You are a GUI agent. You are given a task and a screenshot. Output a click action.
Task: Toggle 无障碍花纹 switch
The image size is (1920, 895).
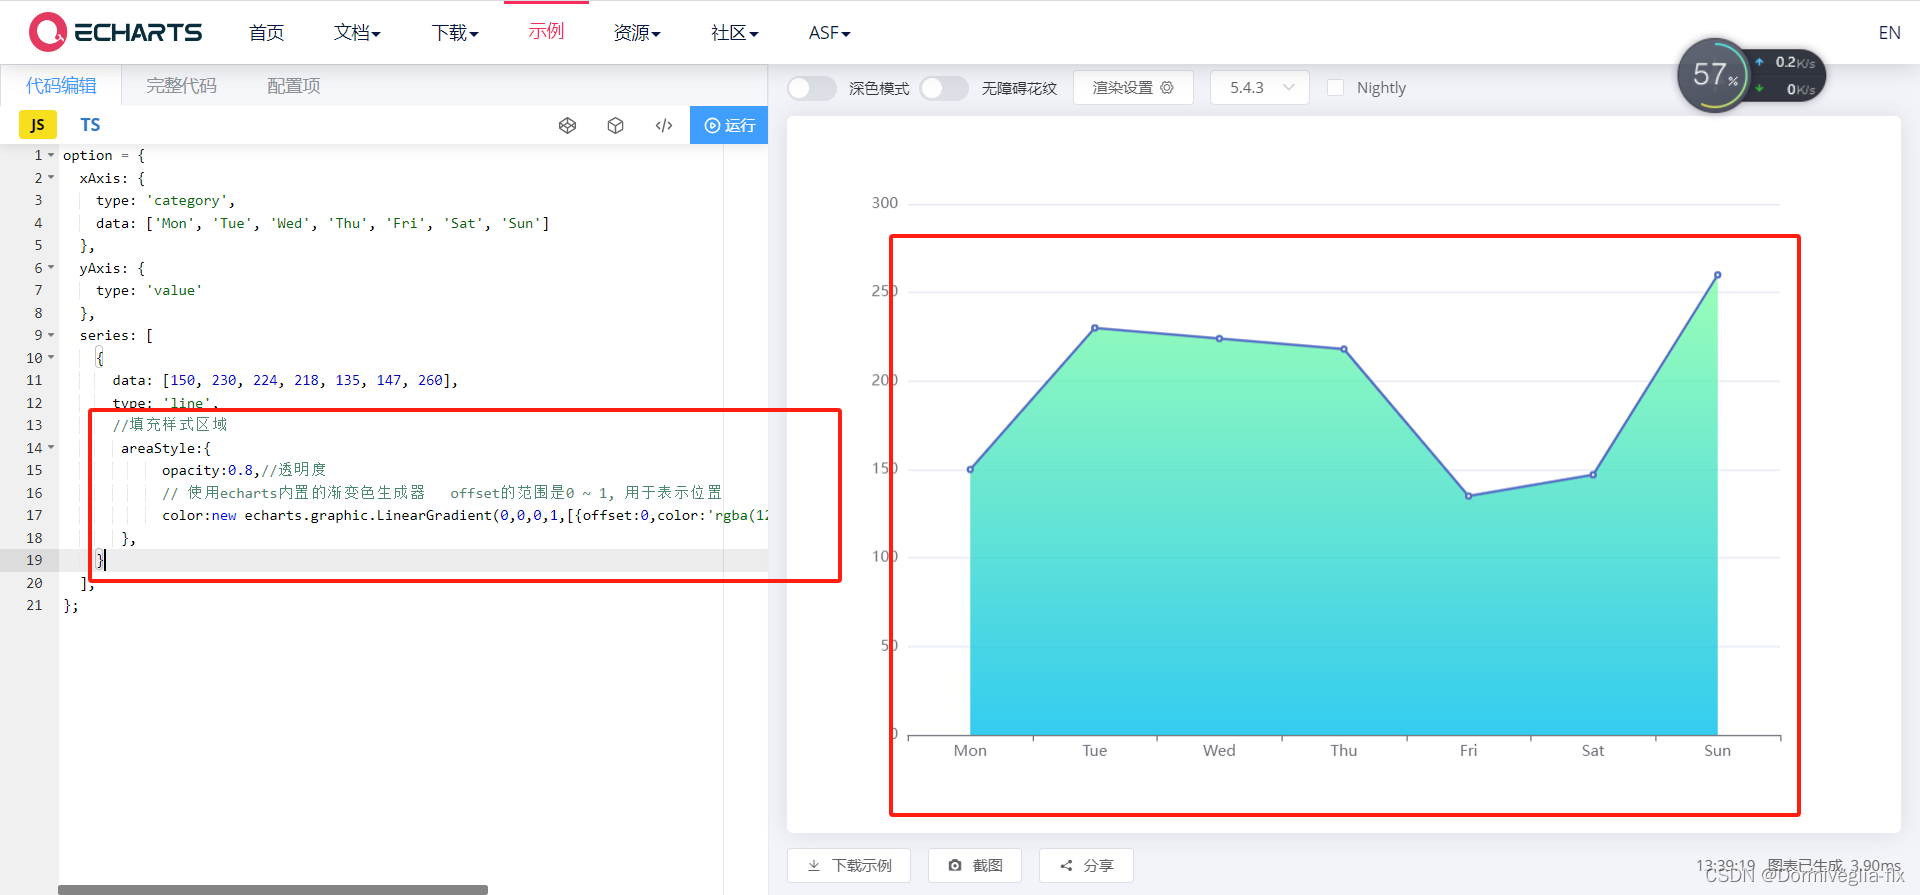click(944, 88)
